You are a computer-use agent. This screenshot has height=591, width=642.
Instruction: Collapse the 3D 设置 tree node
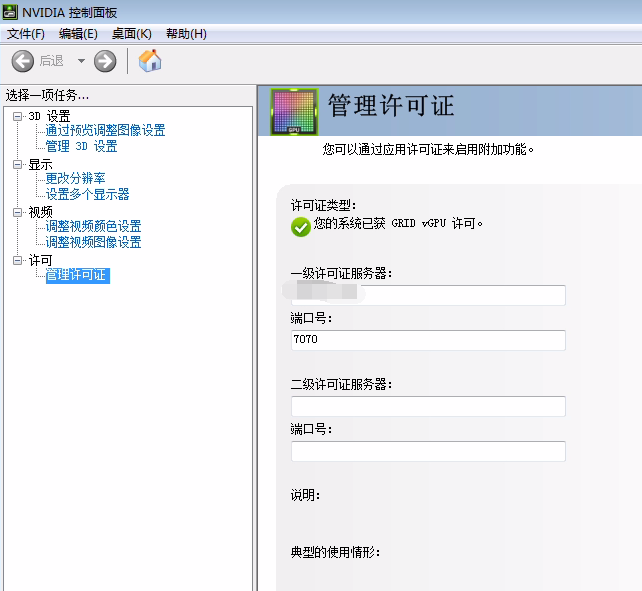click(17, 116)
